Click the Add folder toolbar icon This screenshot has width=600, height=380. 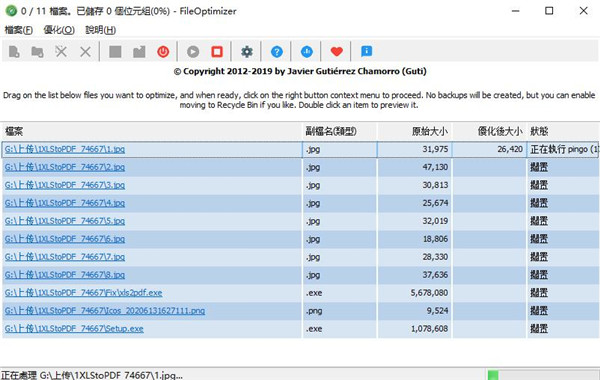(37, 51)
